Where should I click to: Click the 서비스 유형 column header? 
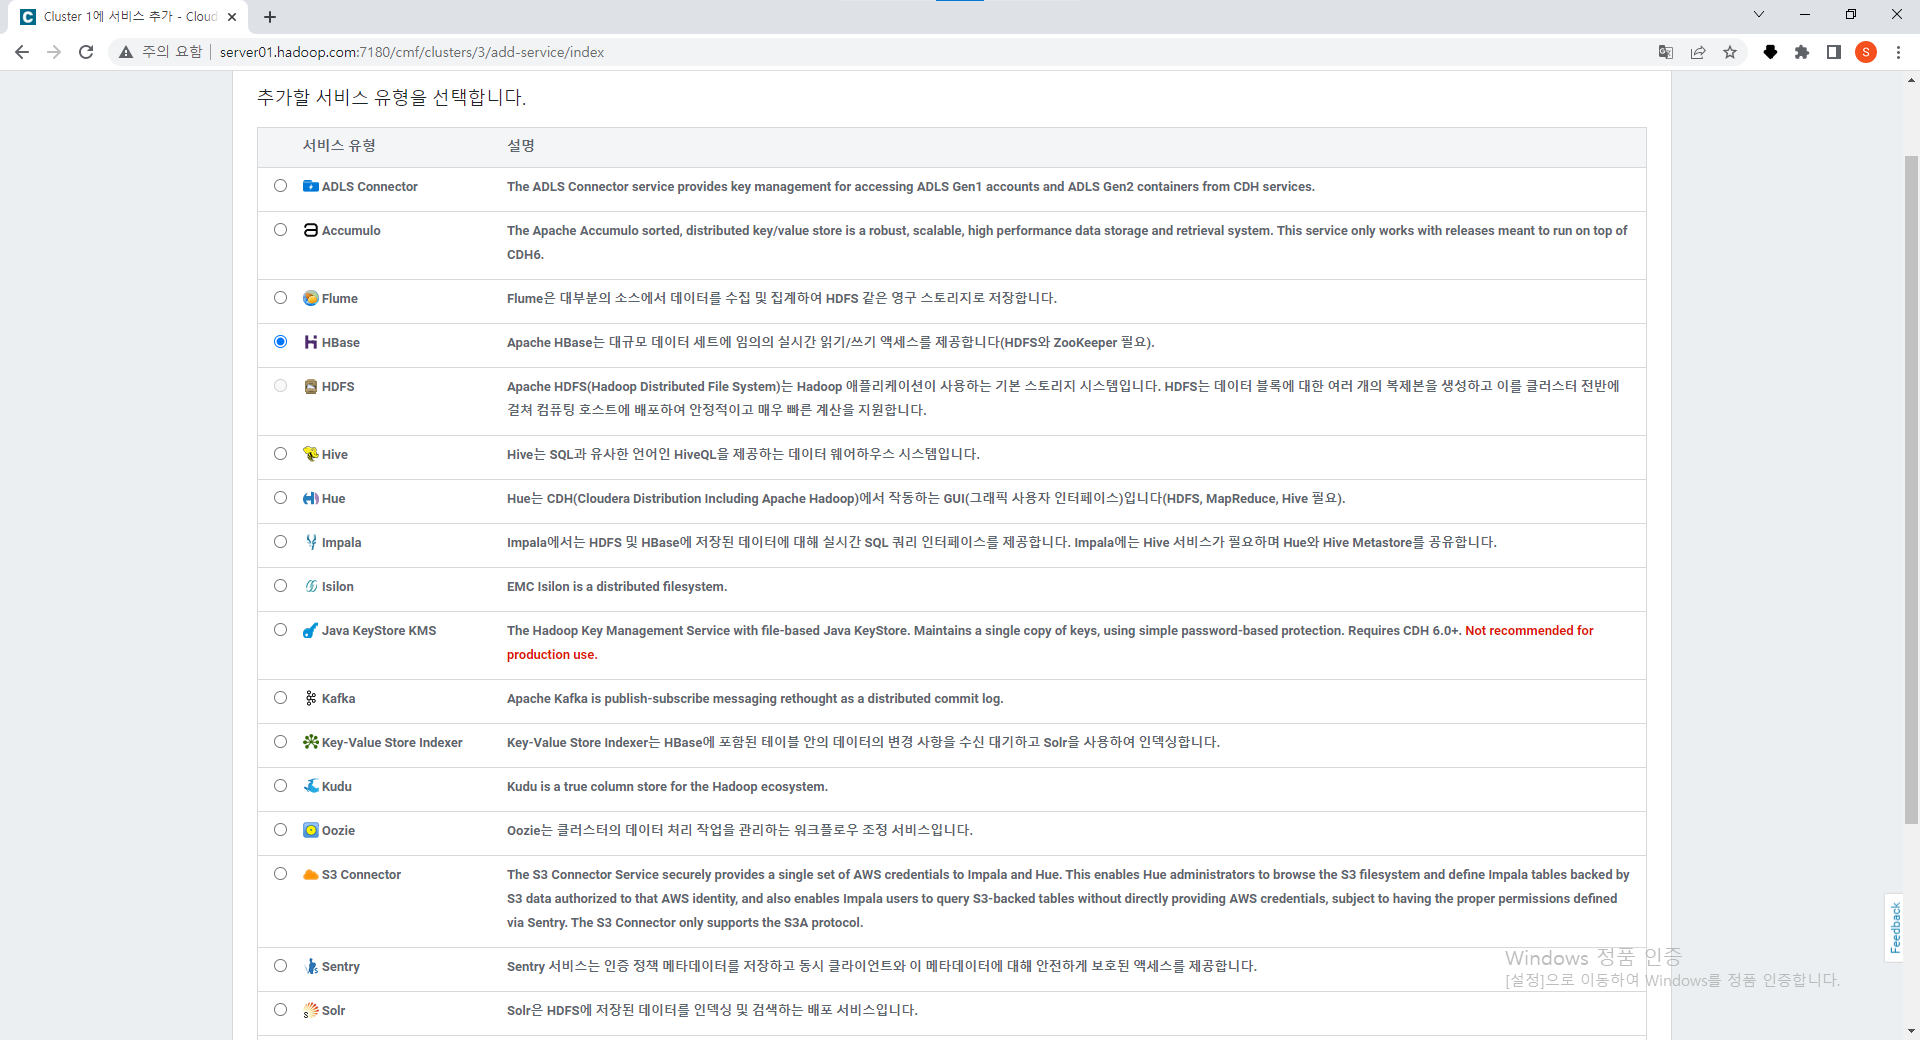click(339, 146)
